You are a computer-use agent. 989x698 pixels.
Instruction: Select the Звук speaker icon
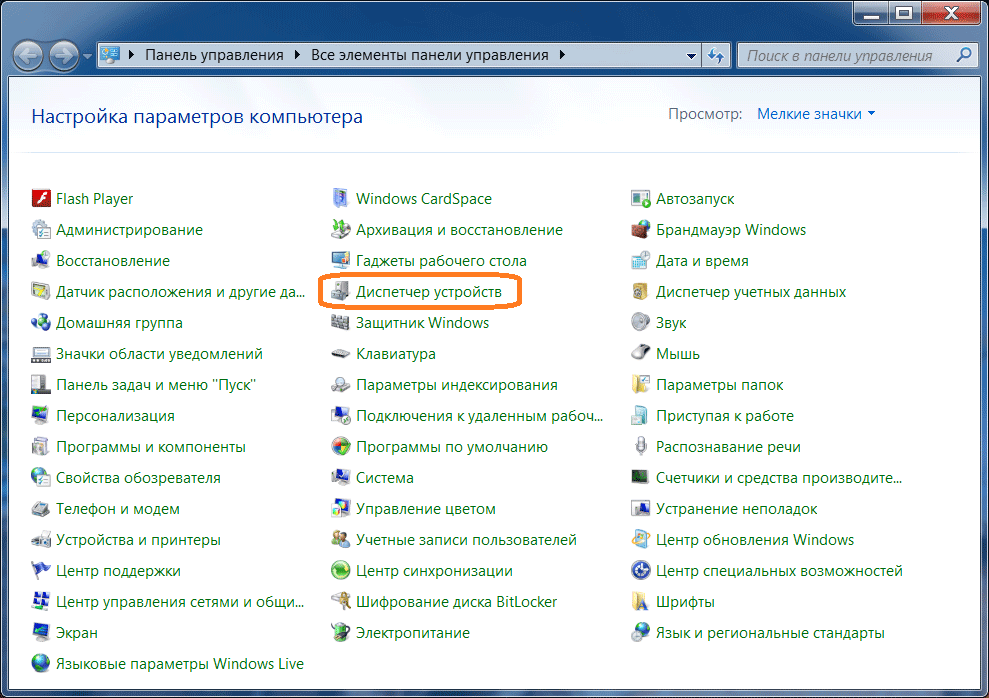point(641,323)
